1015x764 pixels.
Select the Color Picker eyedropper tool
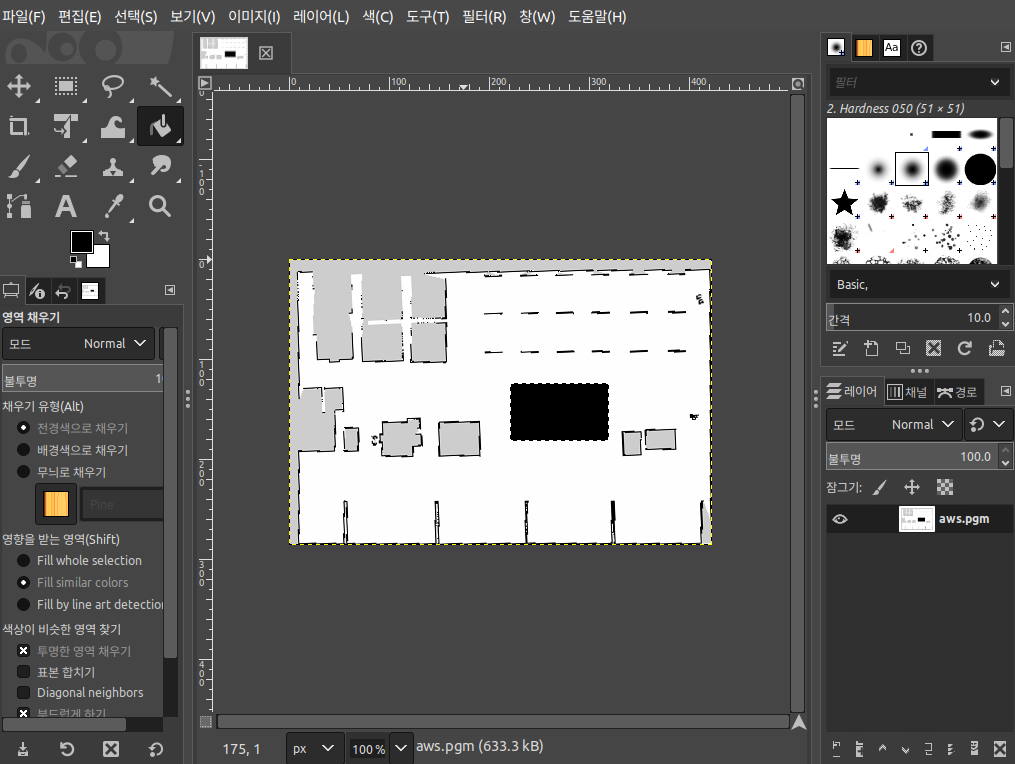(x=113, y=207)
